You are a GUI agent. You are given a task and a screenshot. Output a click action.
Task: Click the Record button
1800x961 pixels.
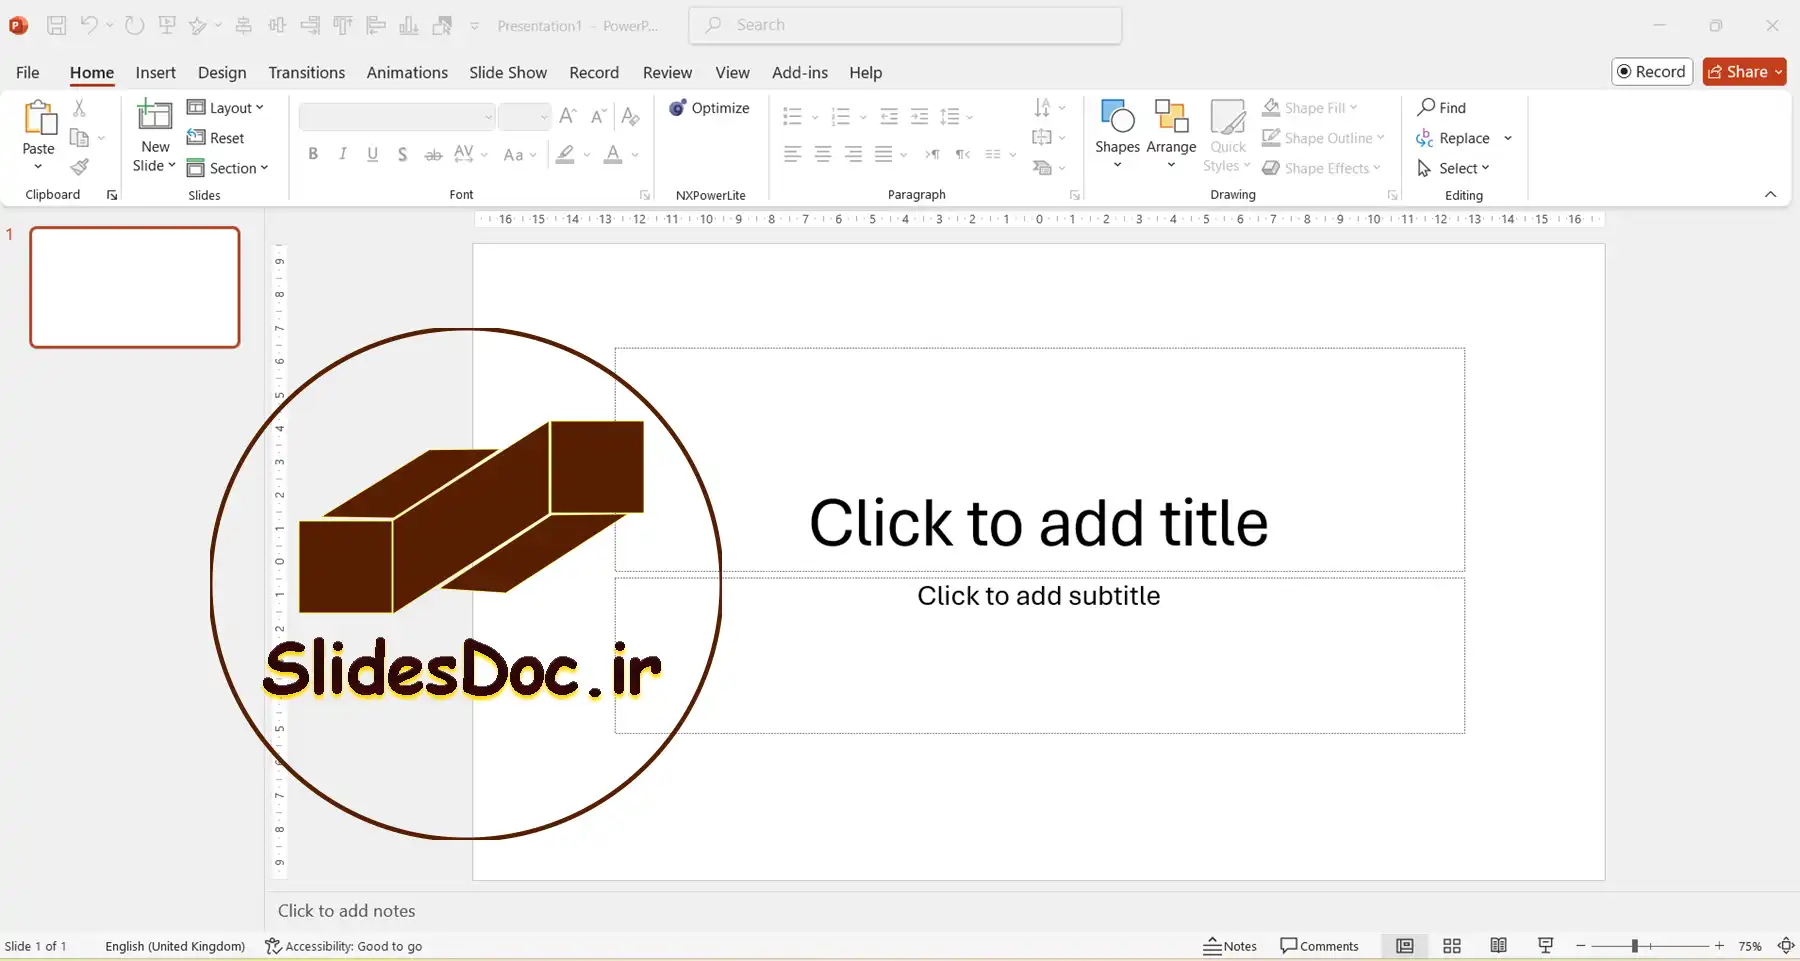[x=1651, y=71]
